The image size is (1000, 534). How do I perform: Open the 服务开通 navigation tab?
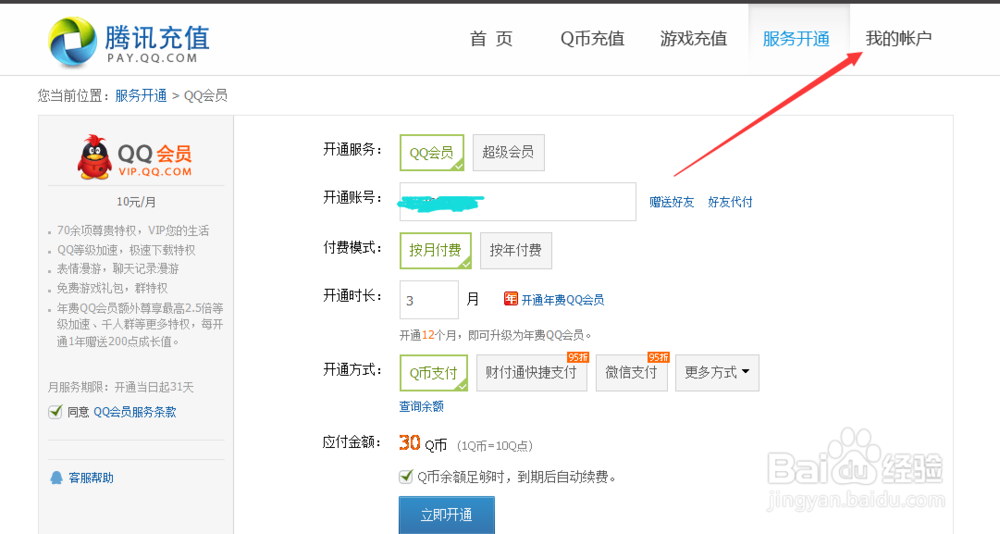point(796,39)
